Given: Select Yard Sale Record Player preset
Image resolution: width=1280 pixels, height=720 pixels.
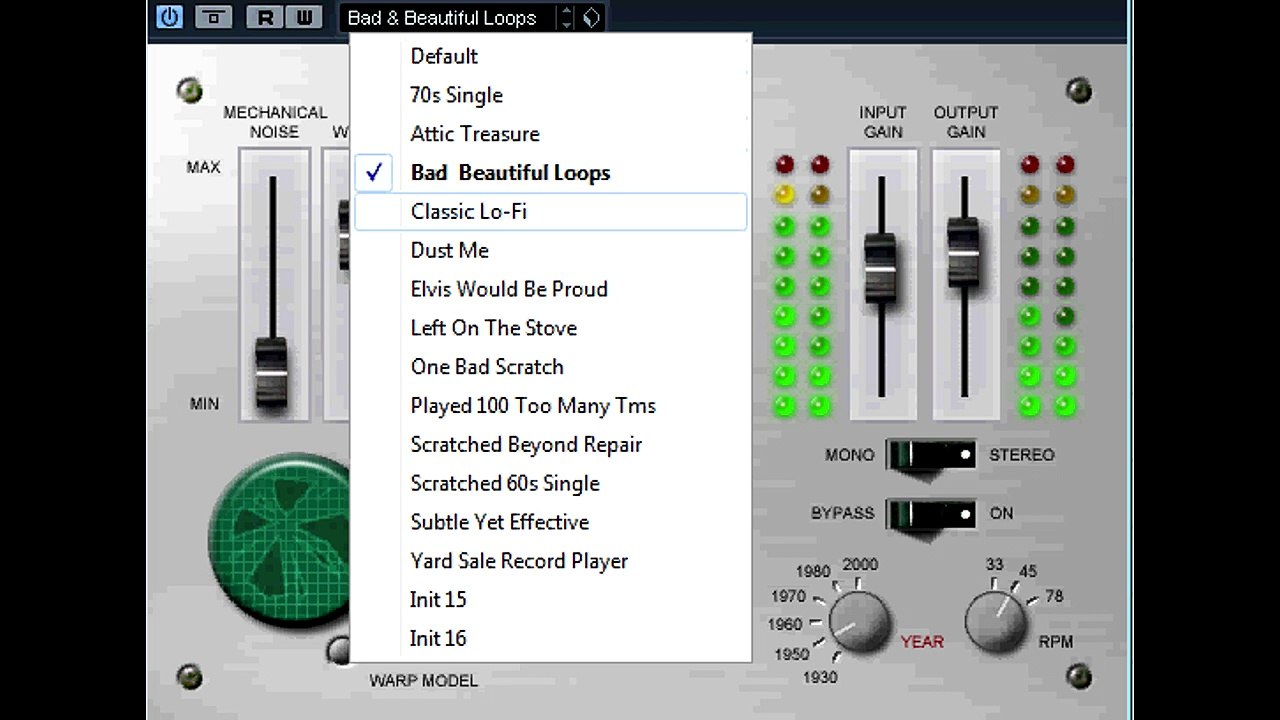Looking at the screenshot, I should (x=550, y=561).
